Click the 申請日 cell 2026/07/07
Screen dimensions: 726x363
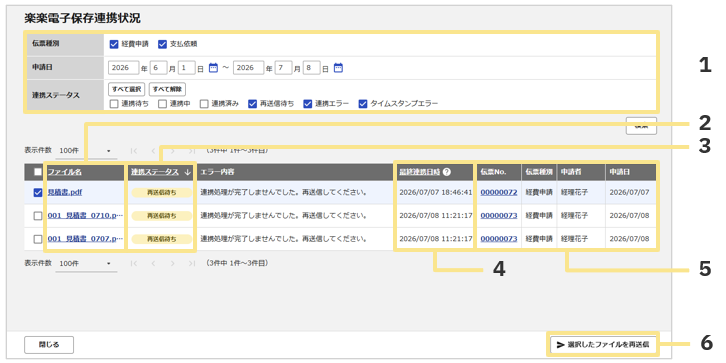(629, 192)
